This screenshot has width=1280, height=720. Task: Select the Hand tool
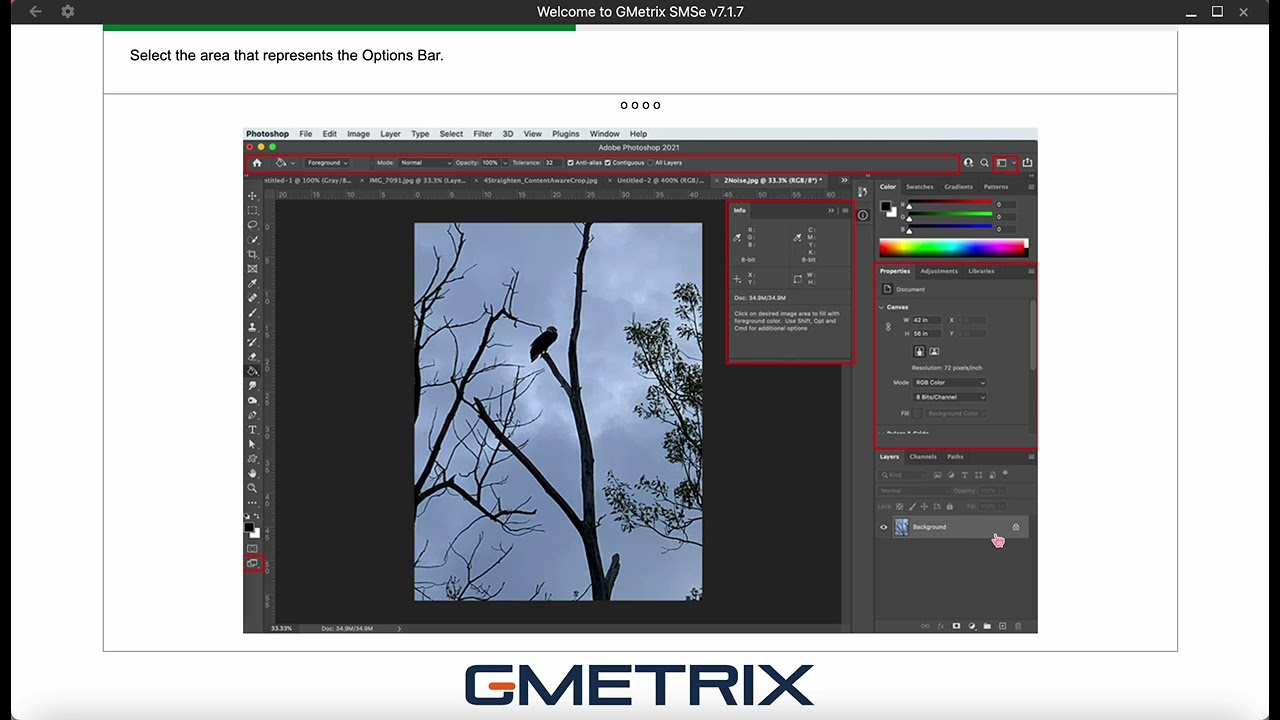click(x=252, y=473)
